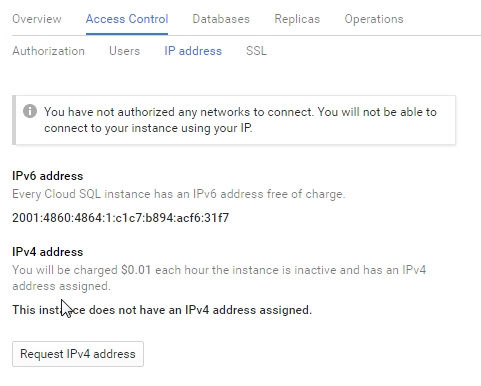The height and width of the screenshot is (386, 481).
Task: Click the IPv6 address value 2001:4860:4864:1:c1c7:b894:acf6:31f7
Action: [x=121, y=218]
